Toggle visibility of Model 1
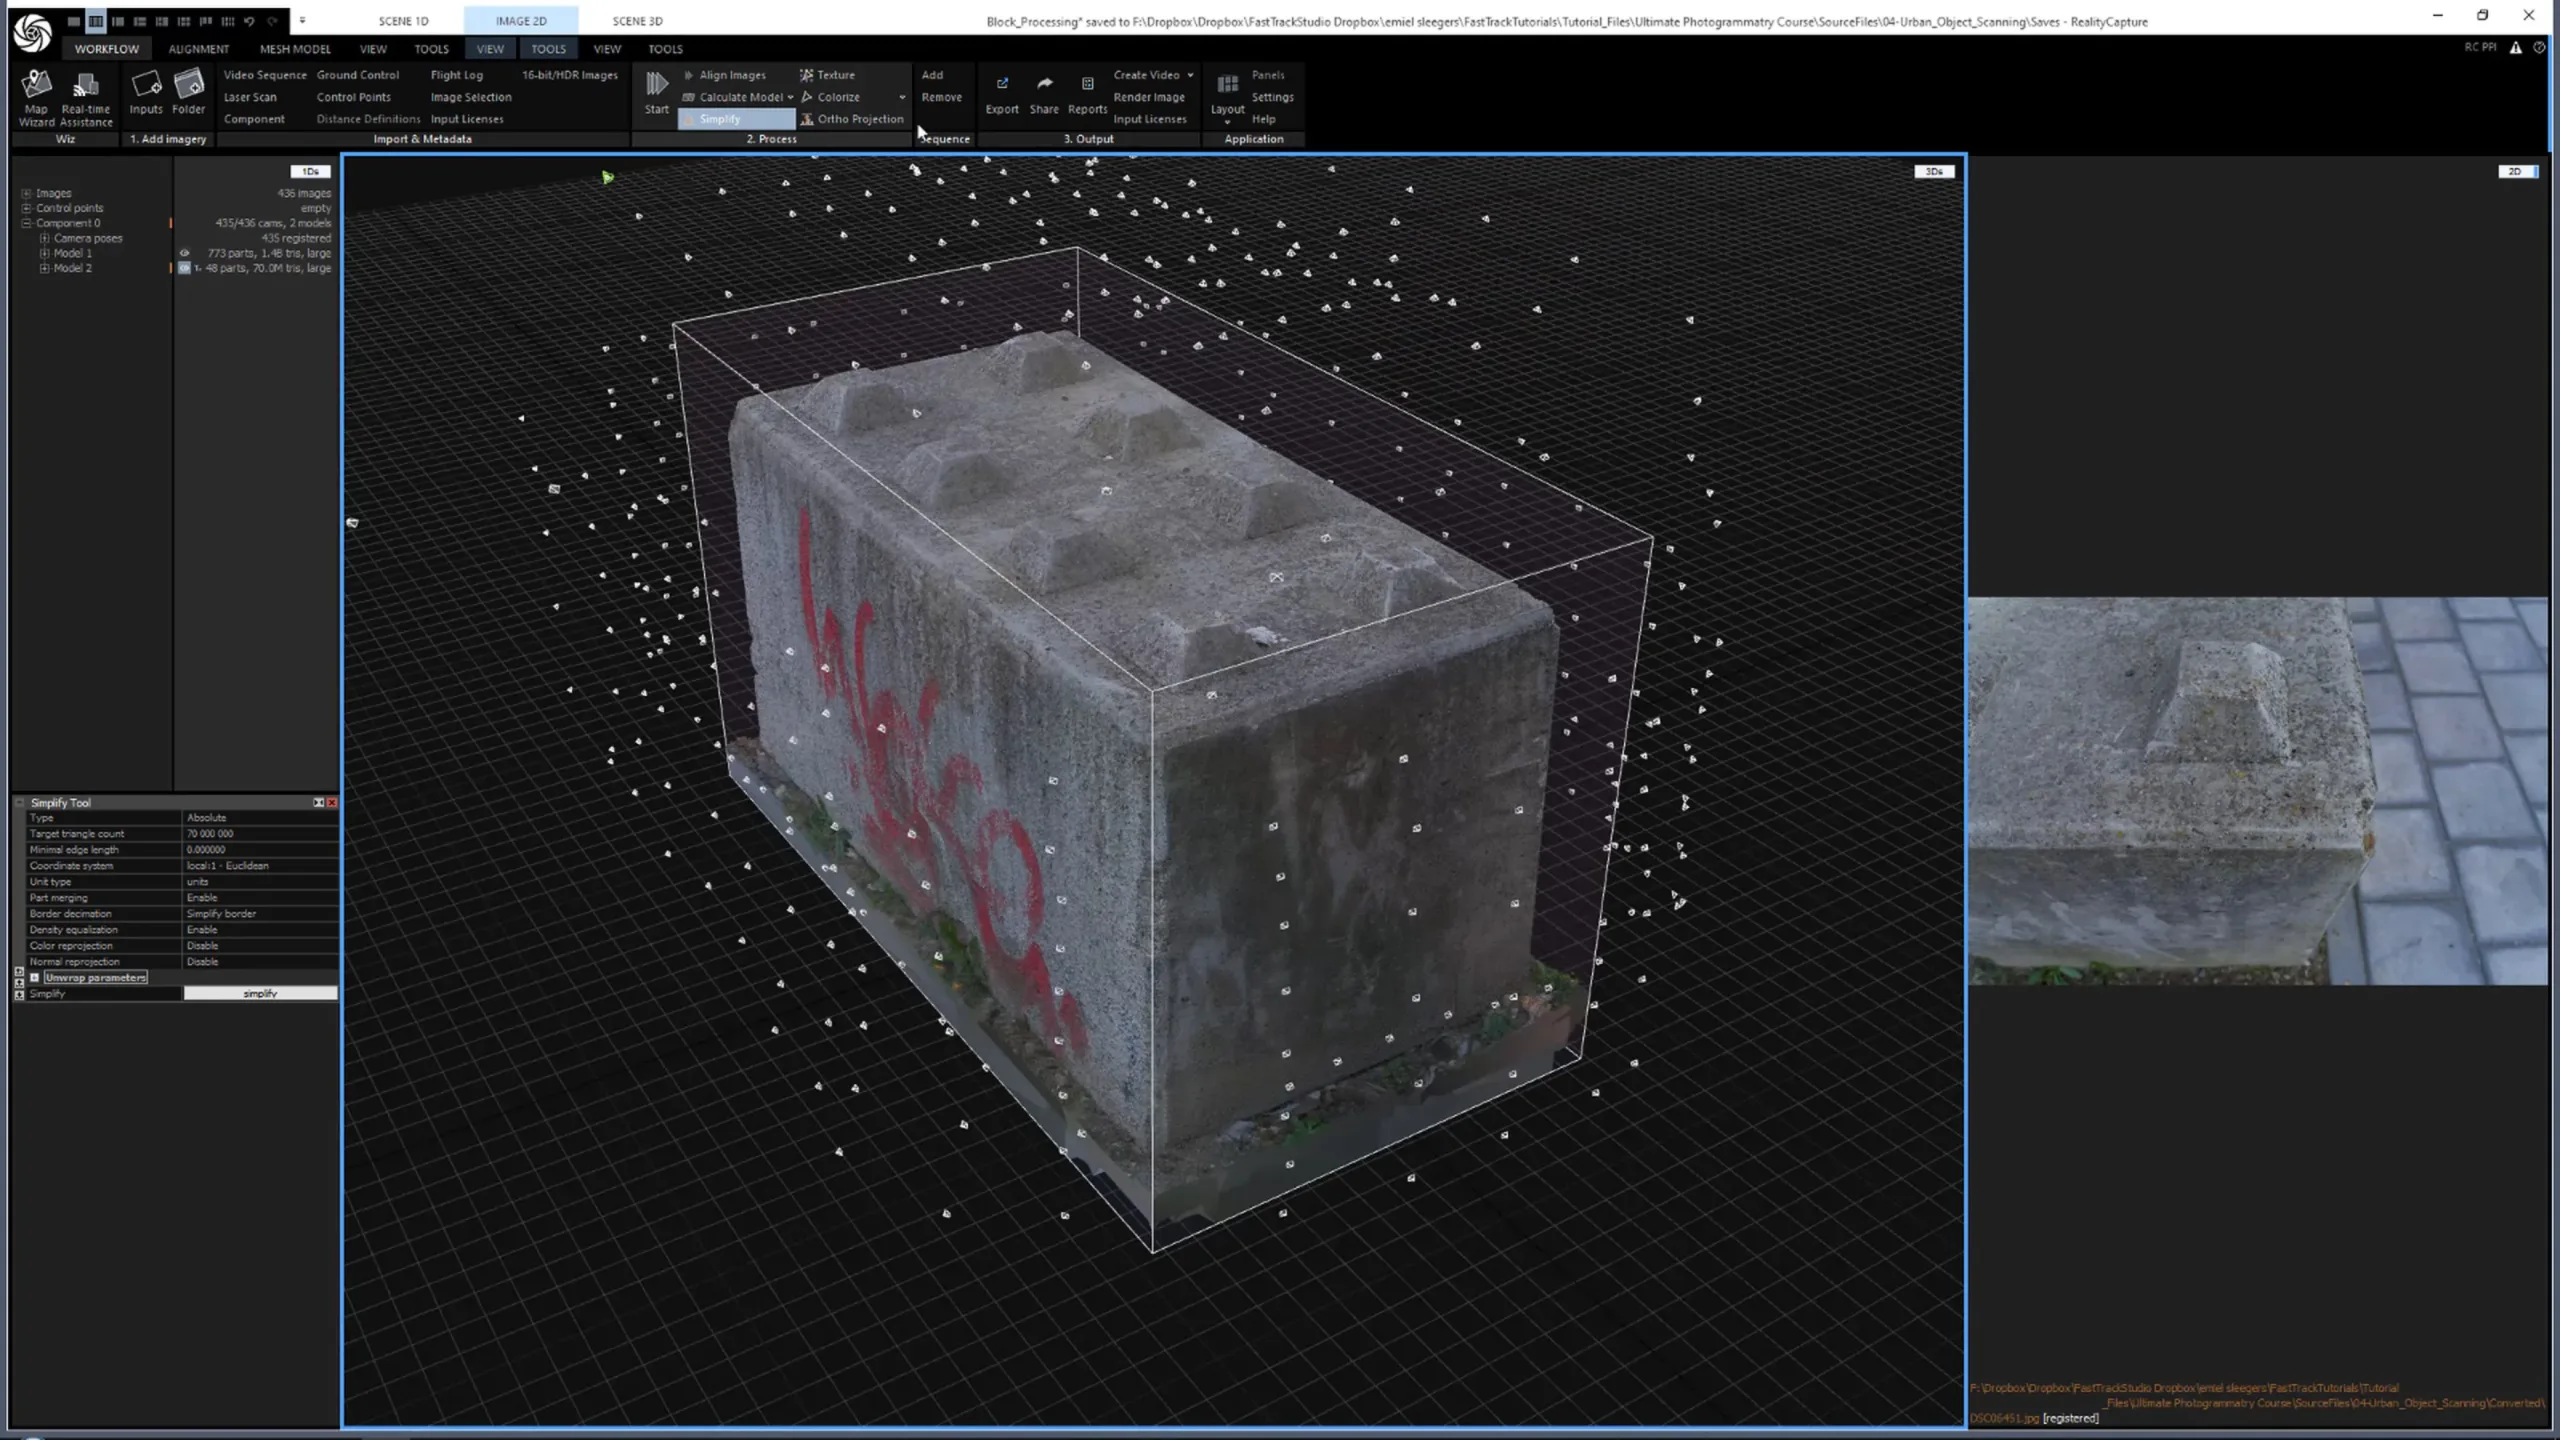The width and height of the screenshot is (2560, 1440). [184, 253]
